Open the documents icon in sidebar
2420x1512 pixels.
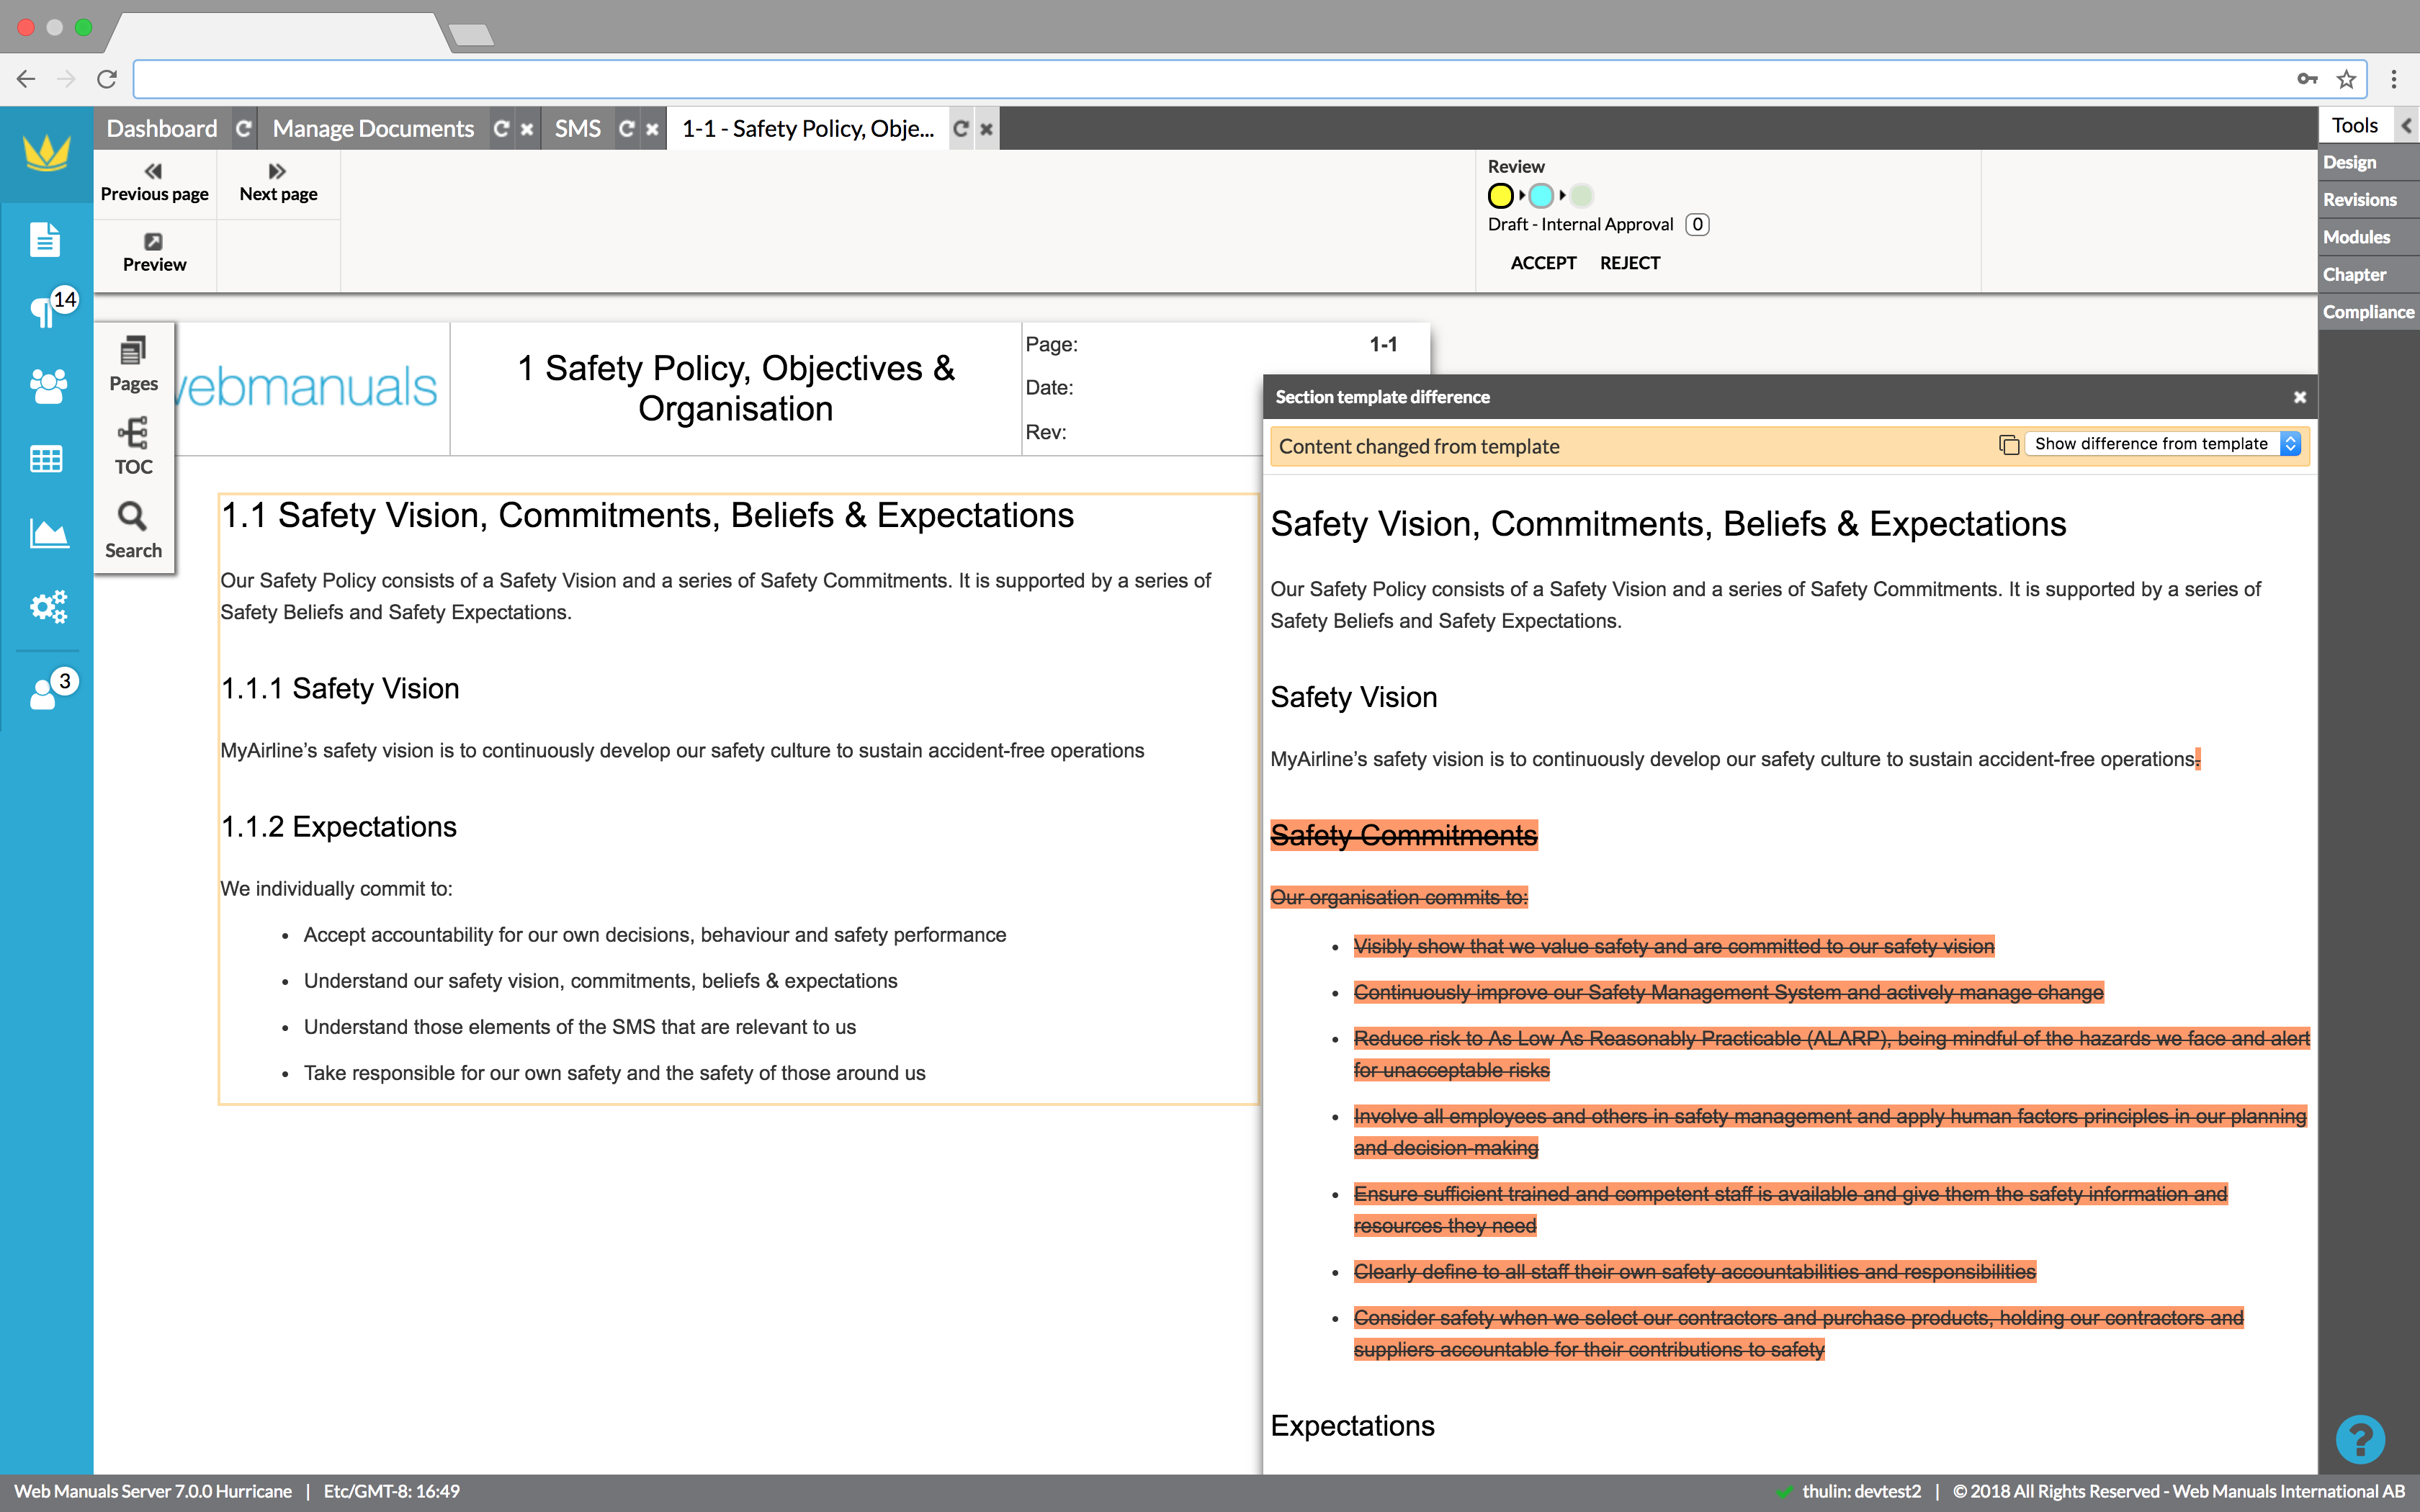click(46, 241)
